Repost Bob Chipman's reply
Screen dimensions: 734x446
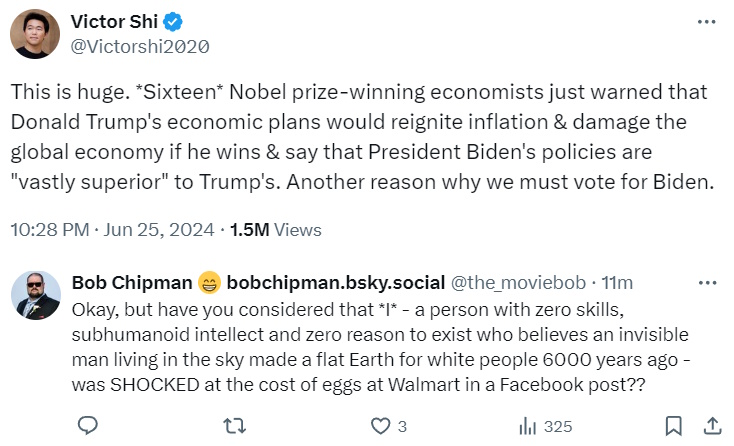click(x=233, y=426)
